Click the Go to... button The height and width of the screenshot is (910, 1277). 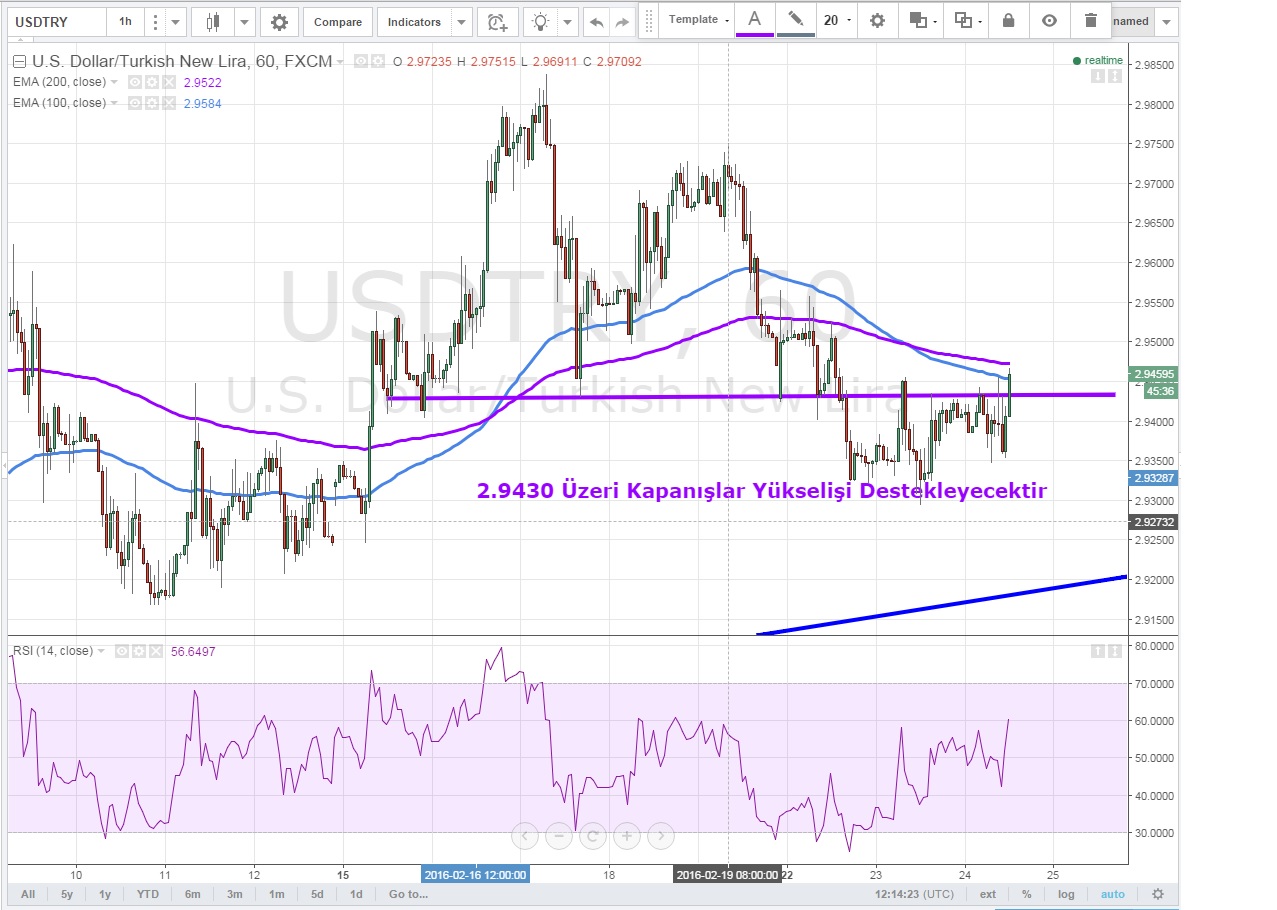point(409,894)
